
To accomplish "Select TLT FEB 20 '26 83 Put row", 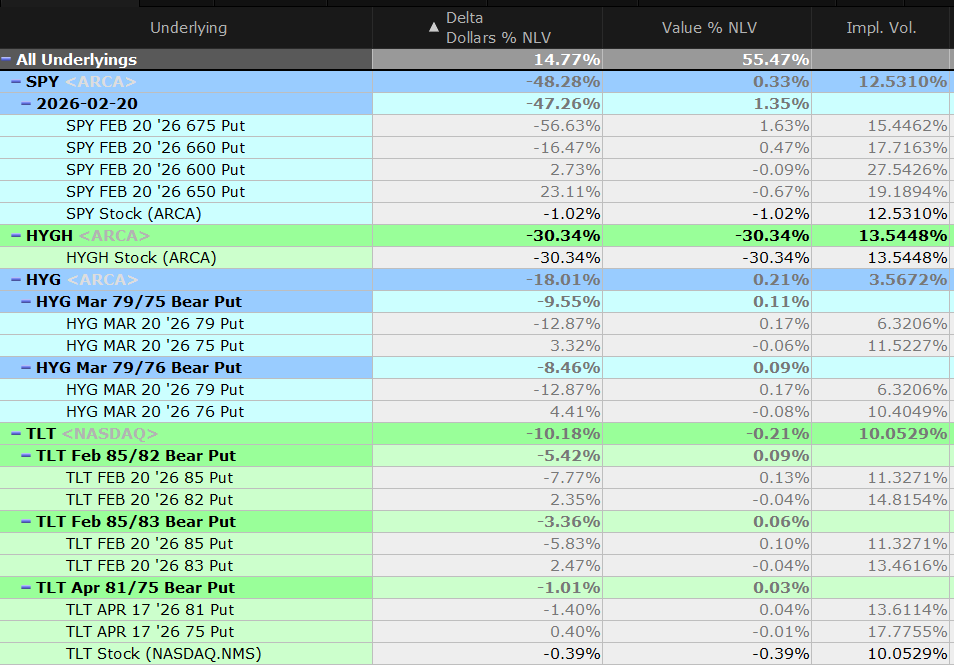I will coord(475,565).
